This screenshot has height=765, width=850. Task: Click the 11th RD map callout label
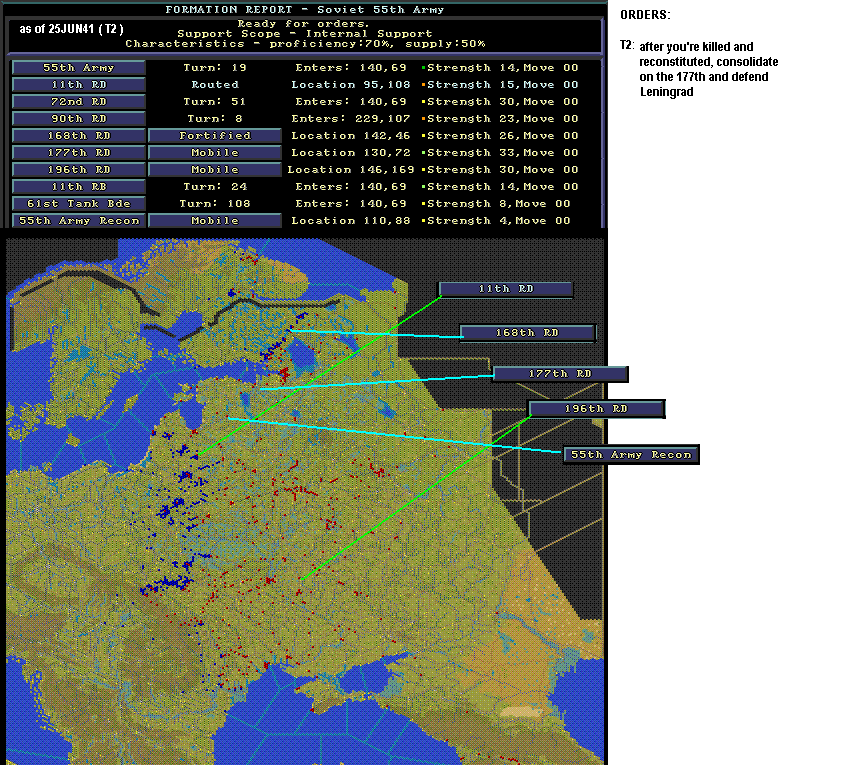pos(506,289)
